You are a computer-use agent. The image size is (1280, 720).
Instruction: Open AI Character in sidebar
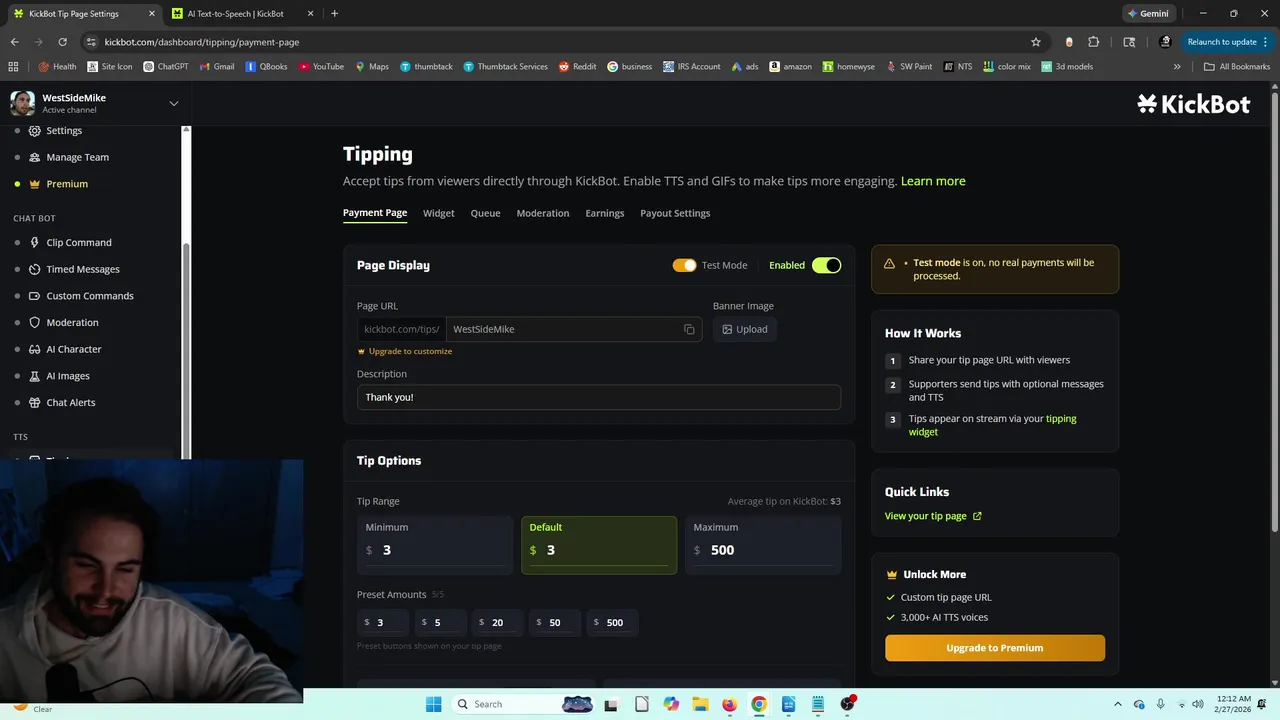tap(74, 349)
